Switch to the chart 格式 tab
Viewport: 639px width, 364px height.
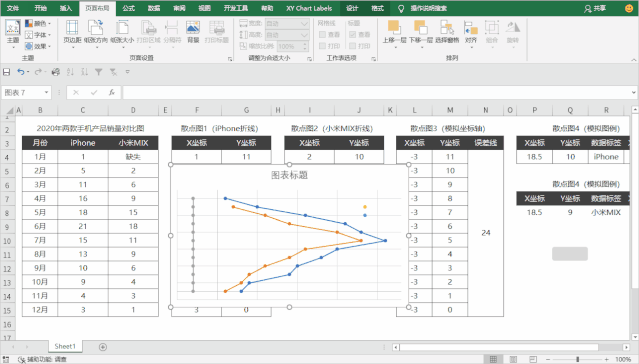tap(377, 8)
